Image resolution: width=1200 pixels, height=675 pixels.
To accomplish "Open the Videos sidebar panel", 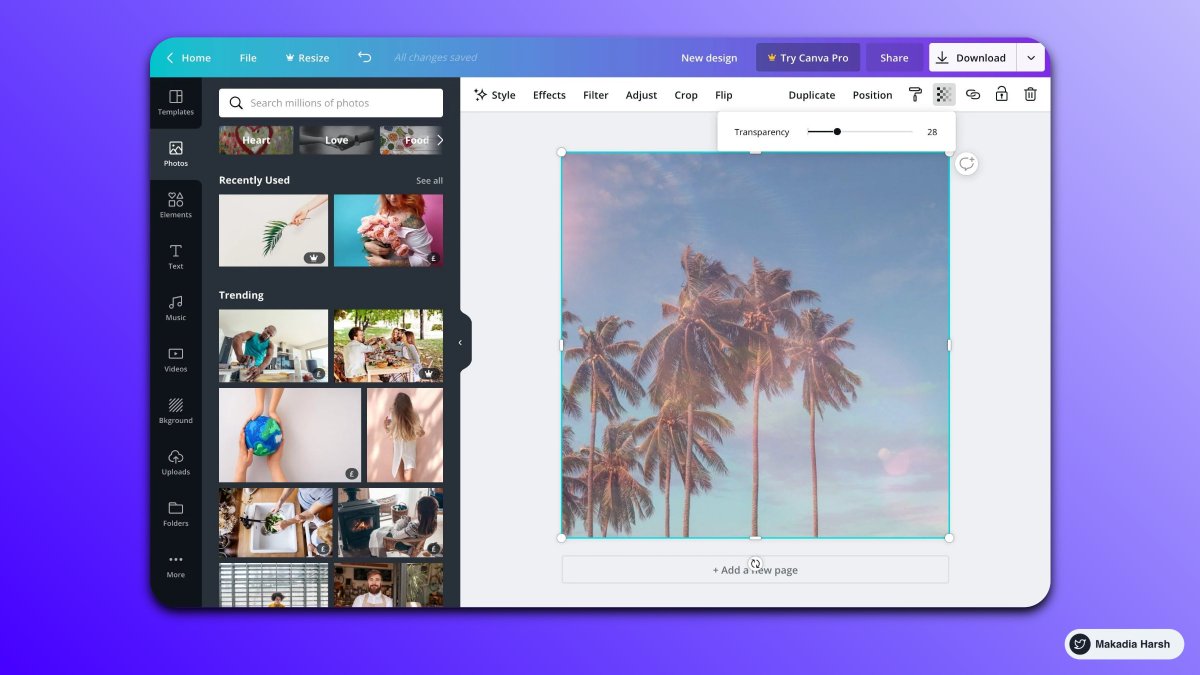I will coord(176,359).
